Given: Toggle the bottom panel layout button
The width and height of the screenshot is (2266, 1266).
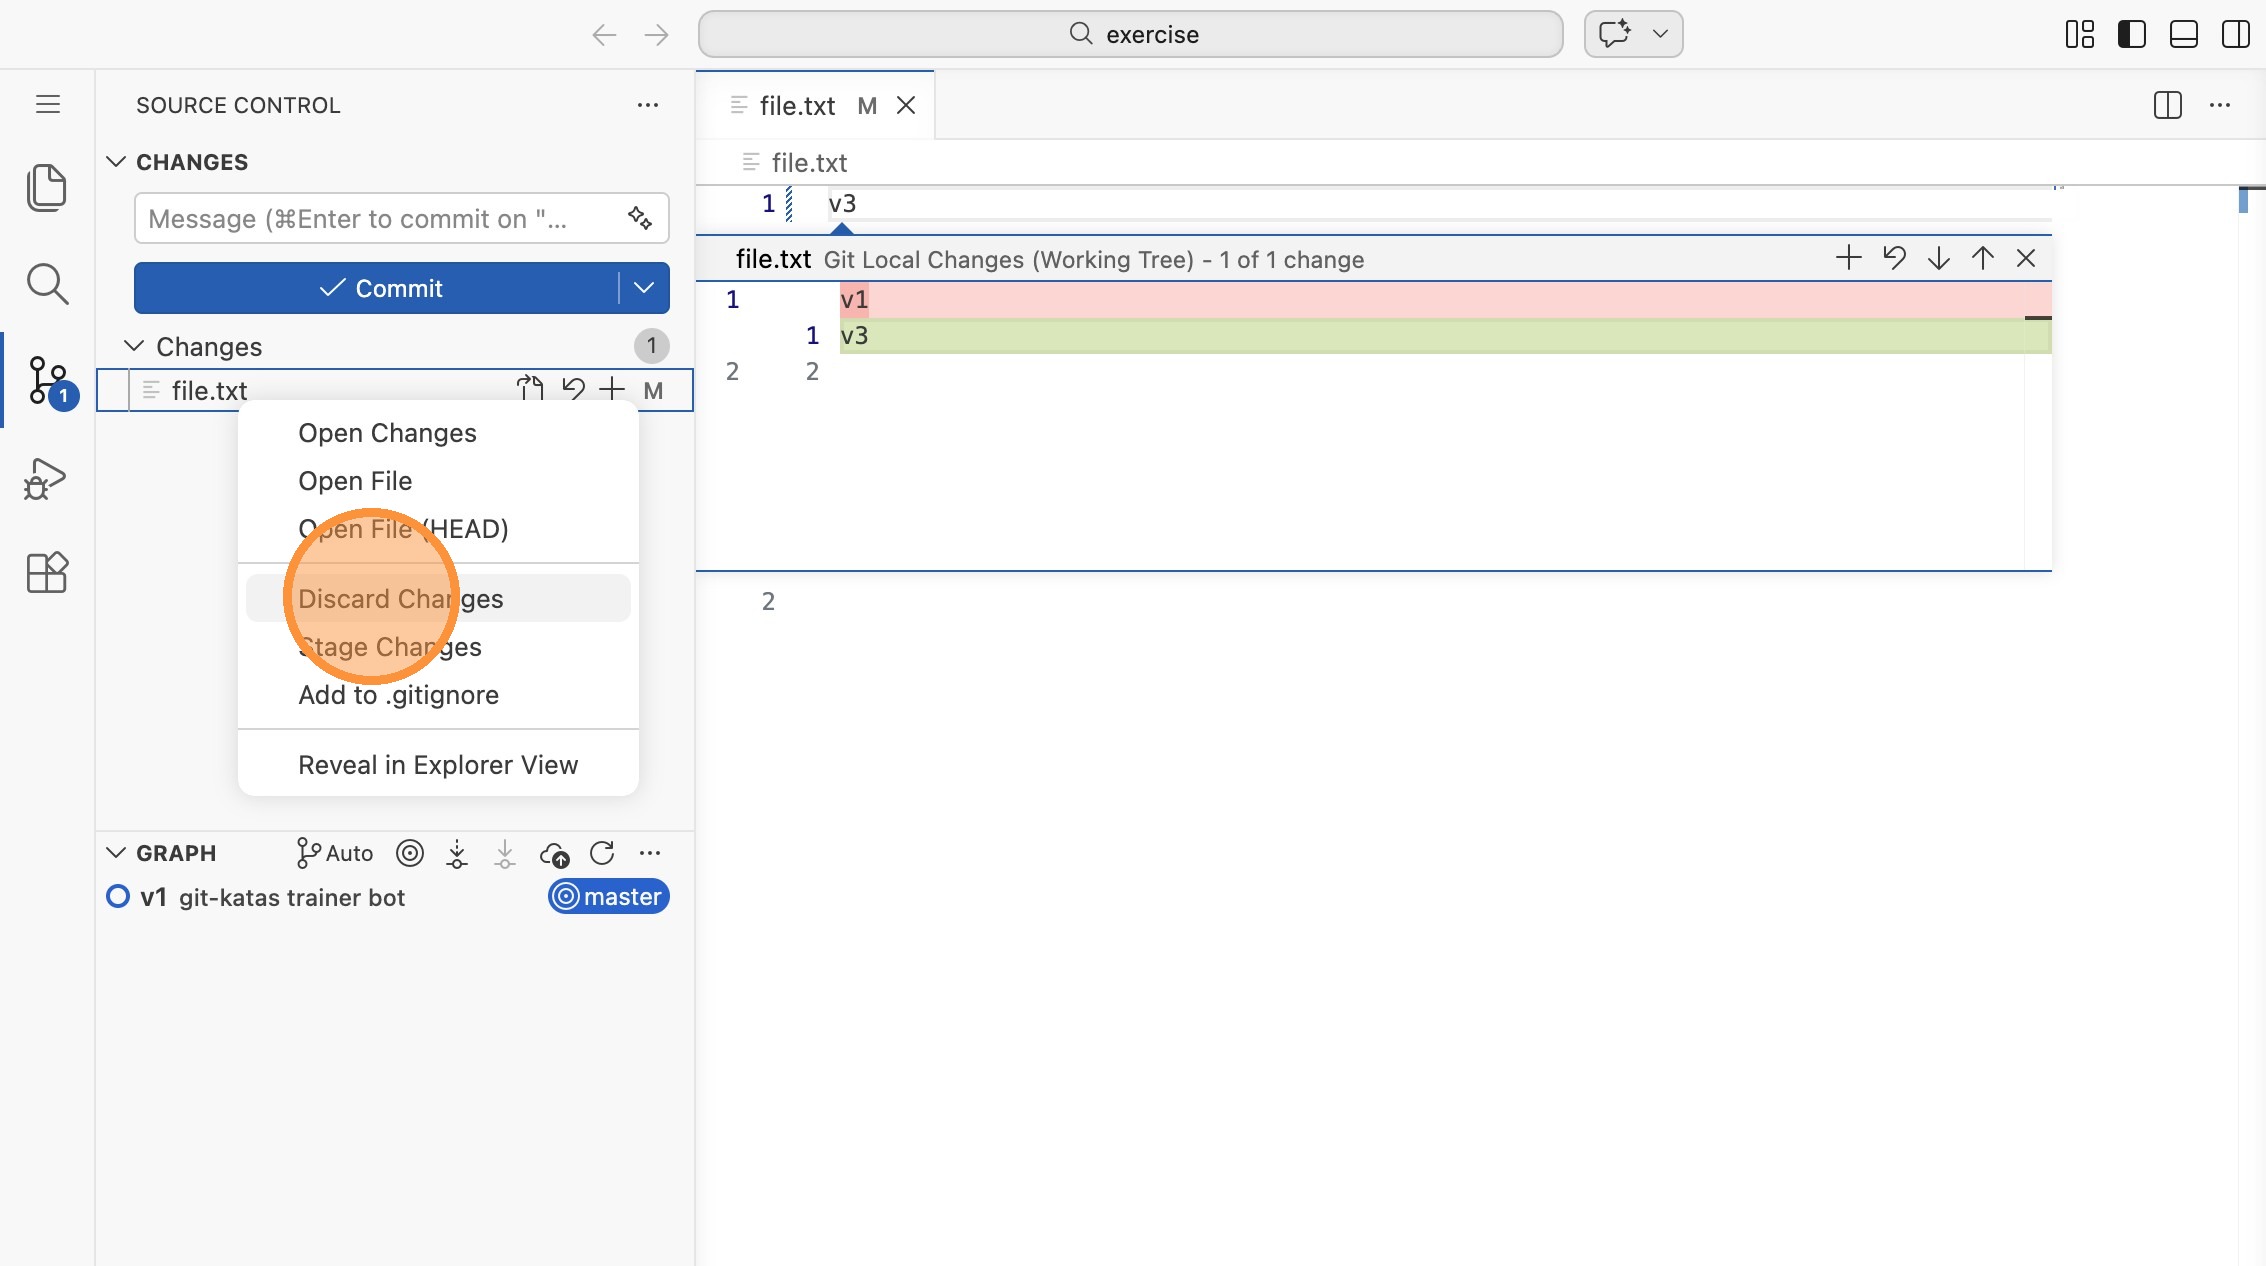Looking at the screenshot, I should pos(2183,34).
